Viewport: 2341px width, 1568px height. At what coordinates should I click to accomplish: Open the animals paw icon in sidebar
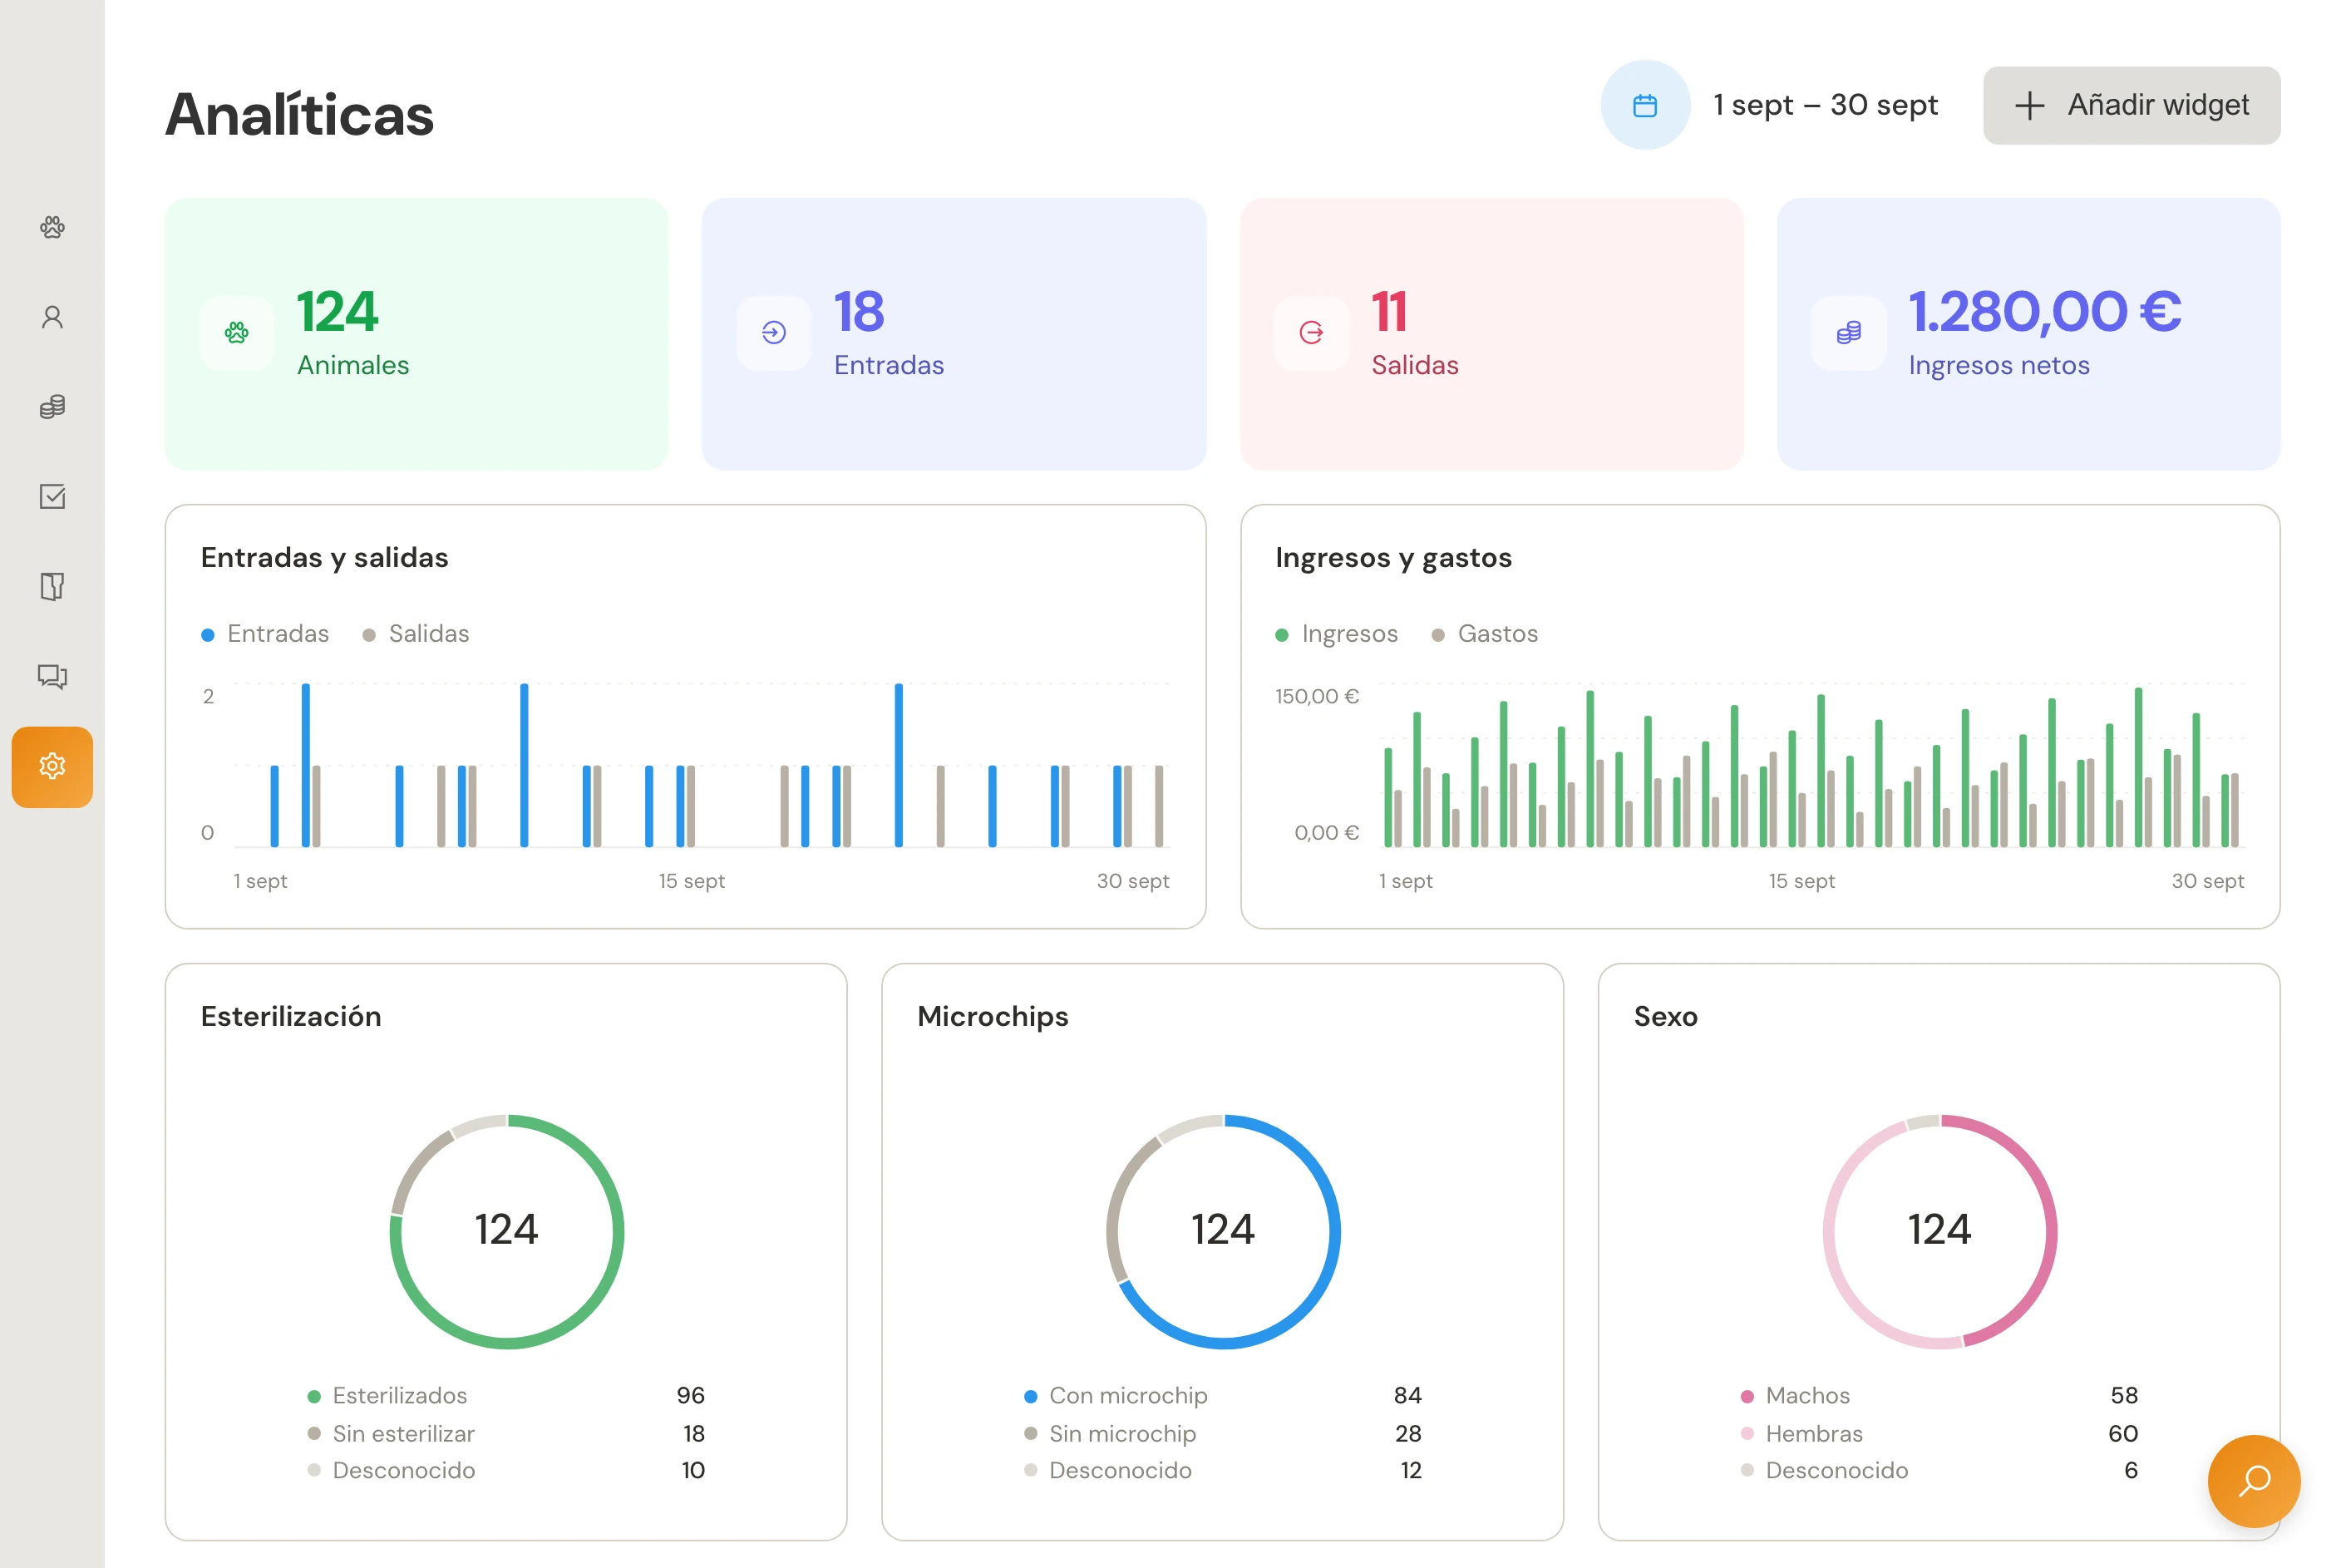[x=52, y=227]
